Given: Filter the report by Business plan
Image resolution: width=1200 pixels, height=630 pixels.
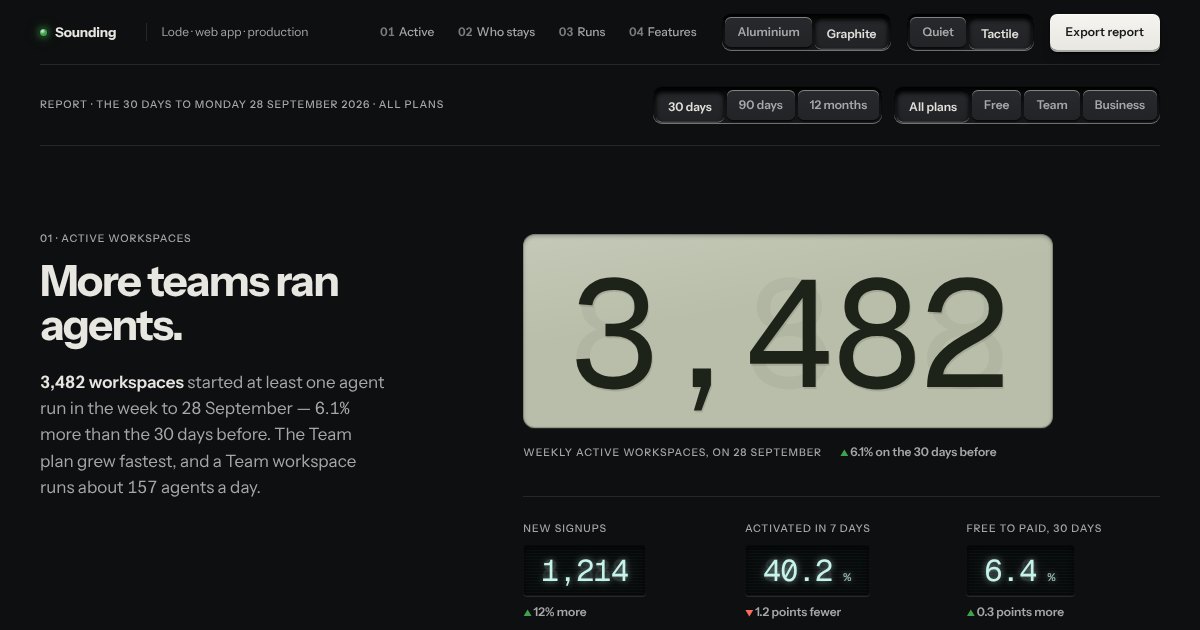Looking at the screenshot, I should 1120,105.
